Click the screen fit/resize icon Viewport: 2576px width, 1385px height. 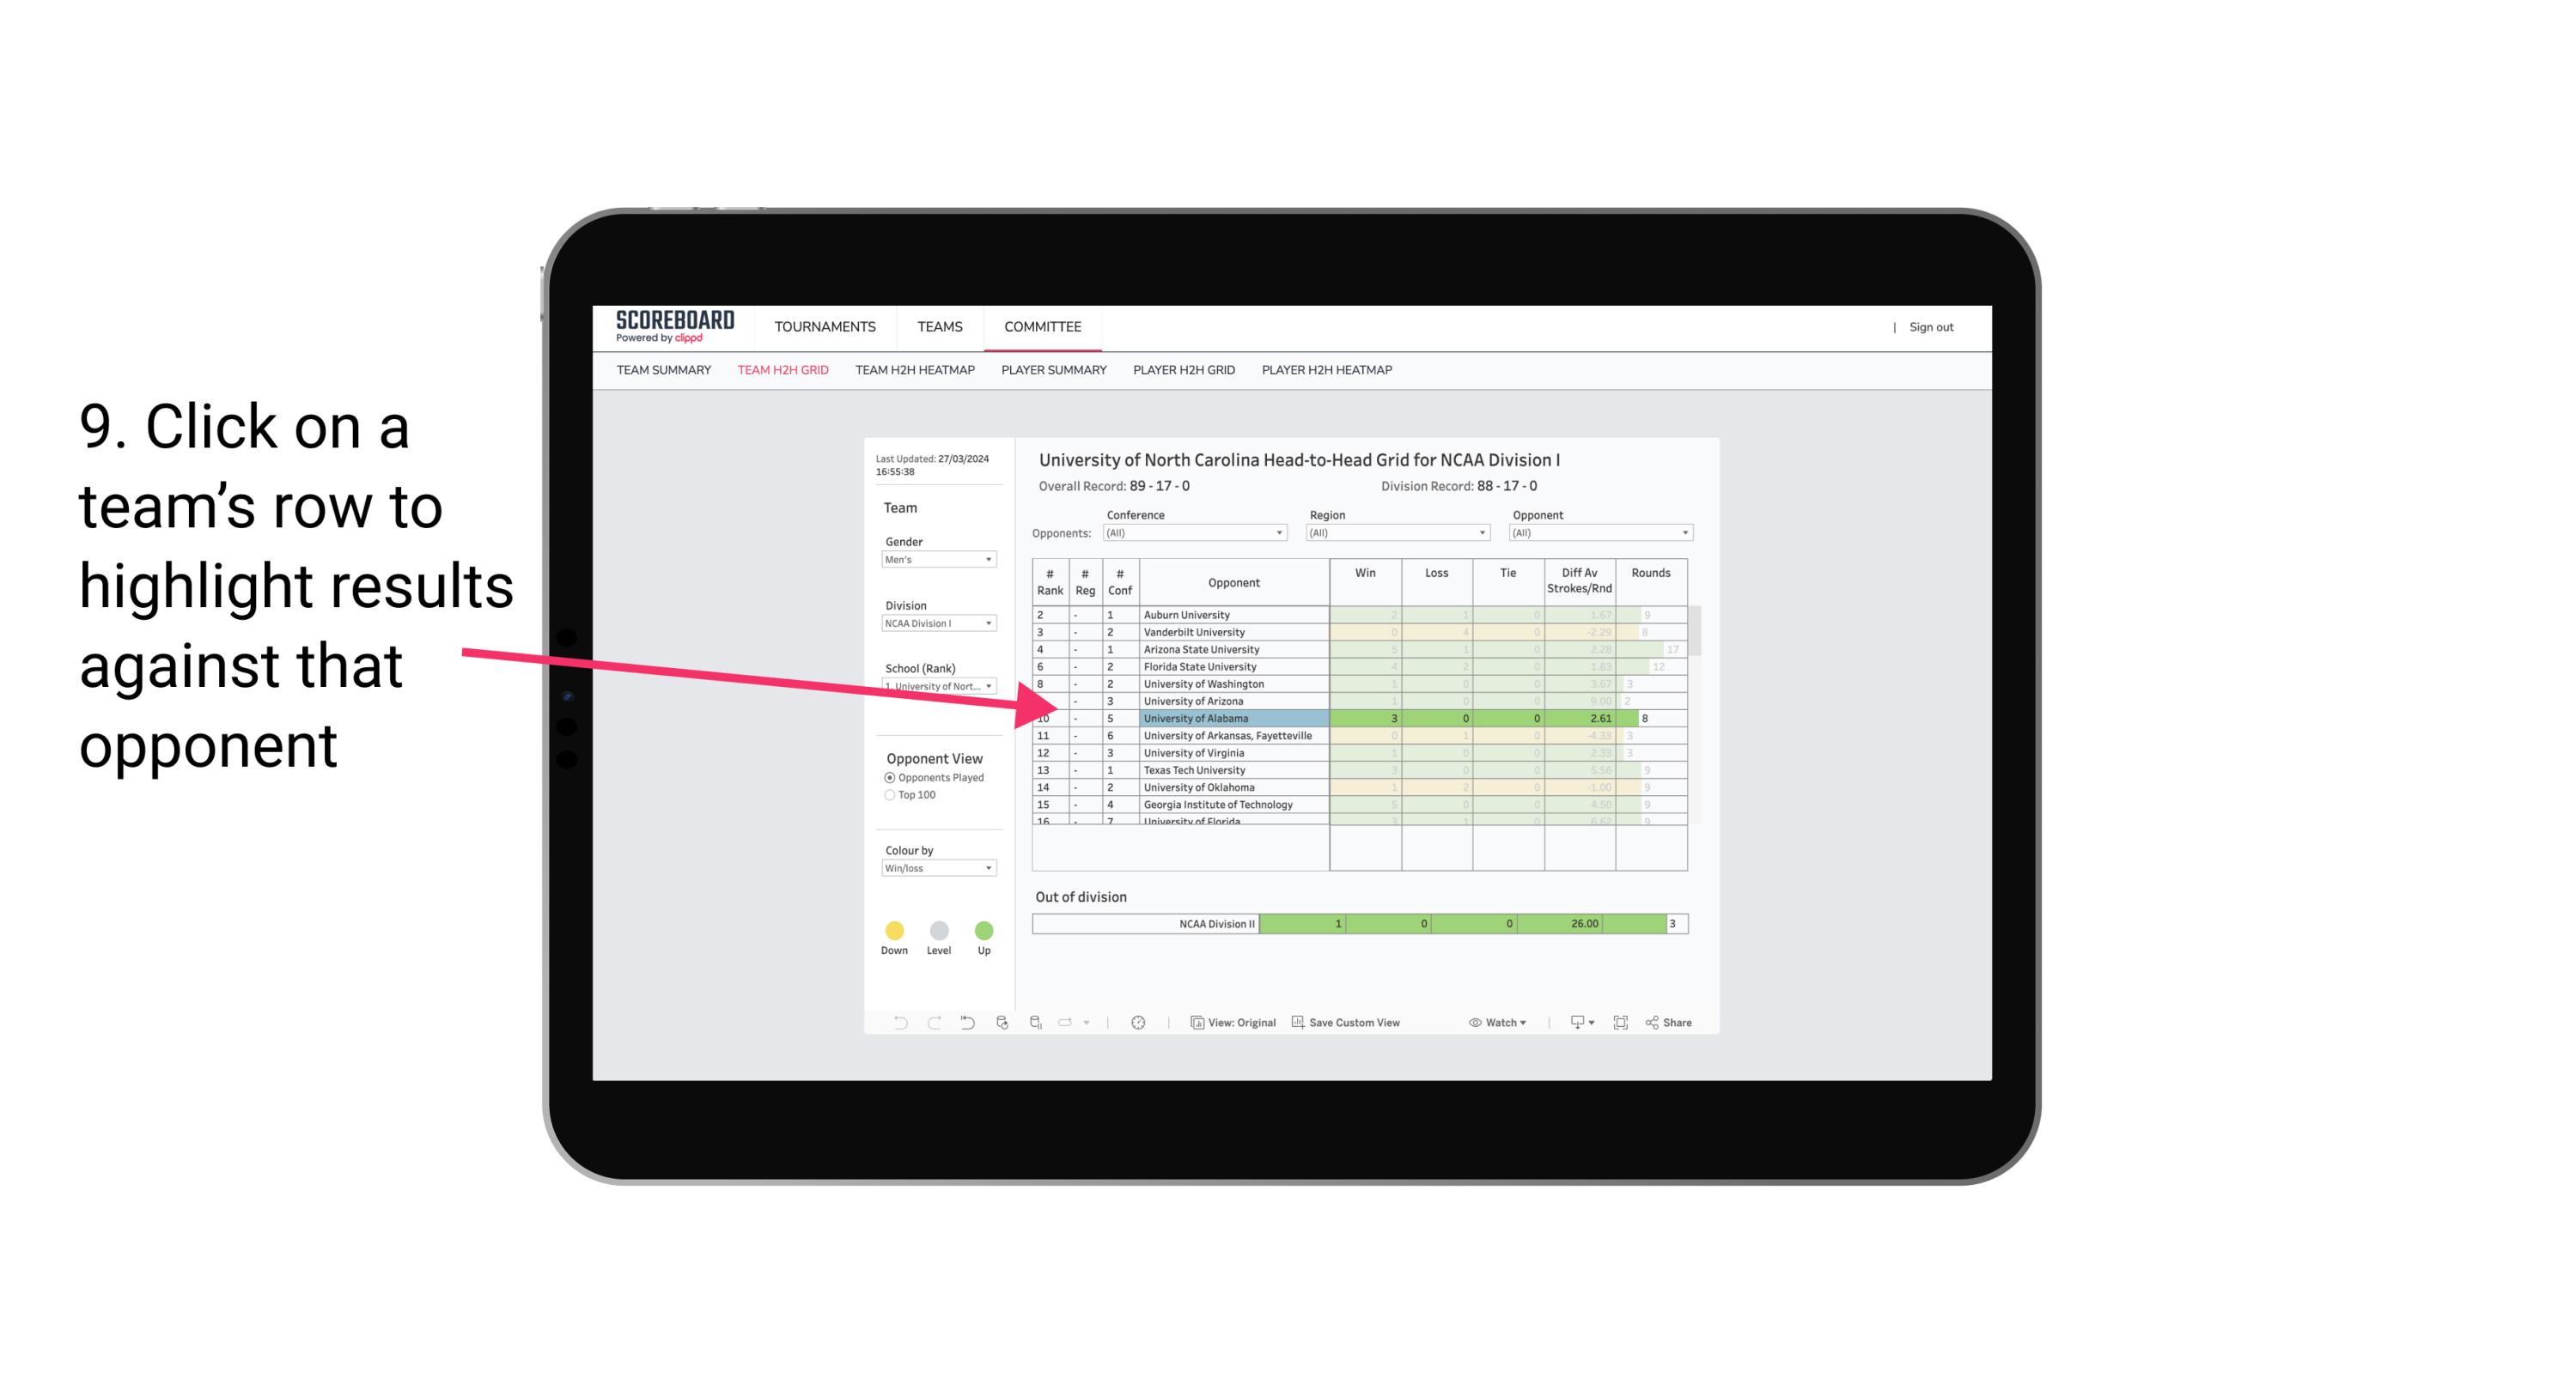[1623, 1024]
